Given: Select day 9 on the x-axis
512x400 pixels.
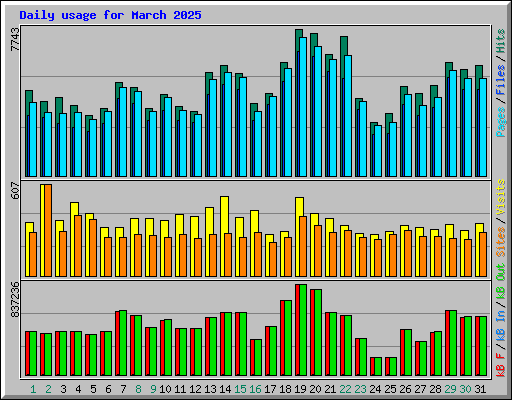Looking at the screenshot, I should (x=153, y=389).
